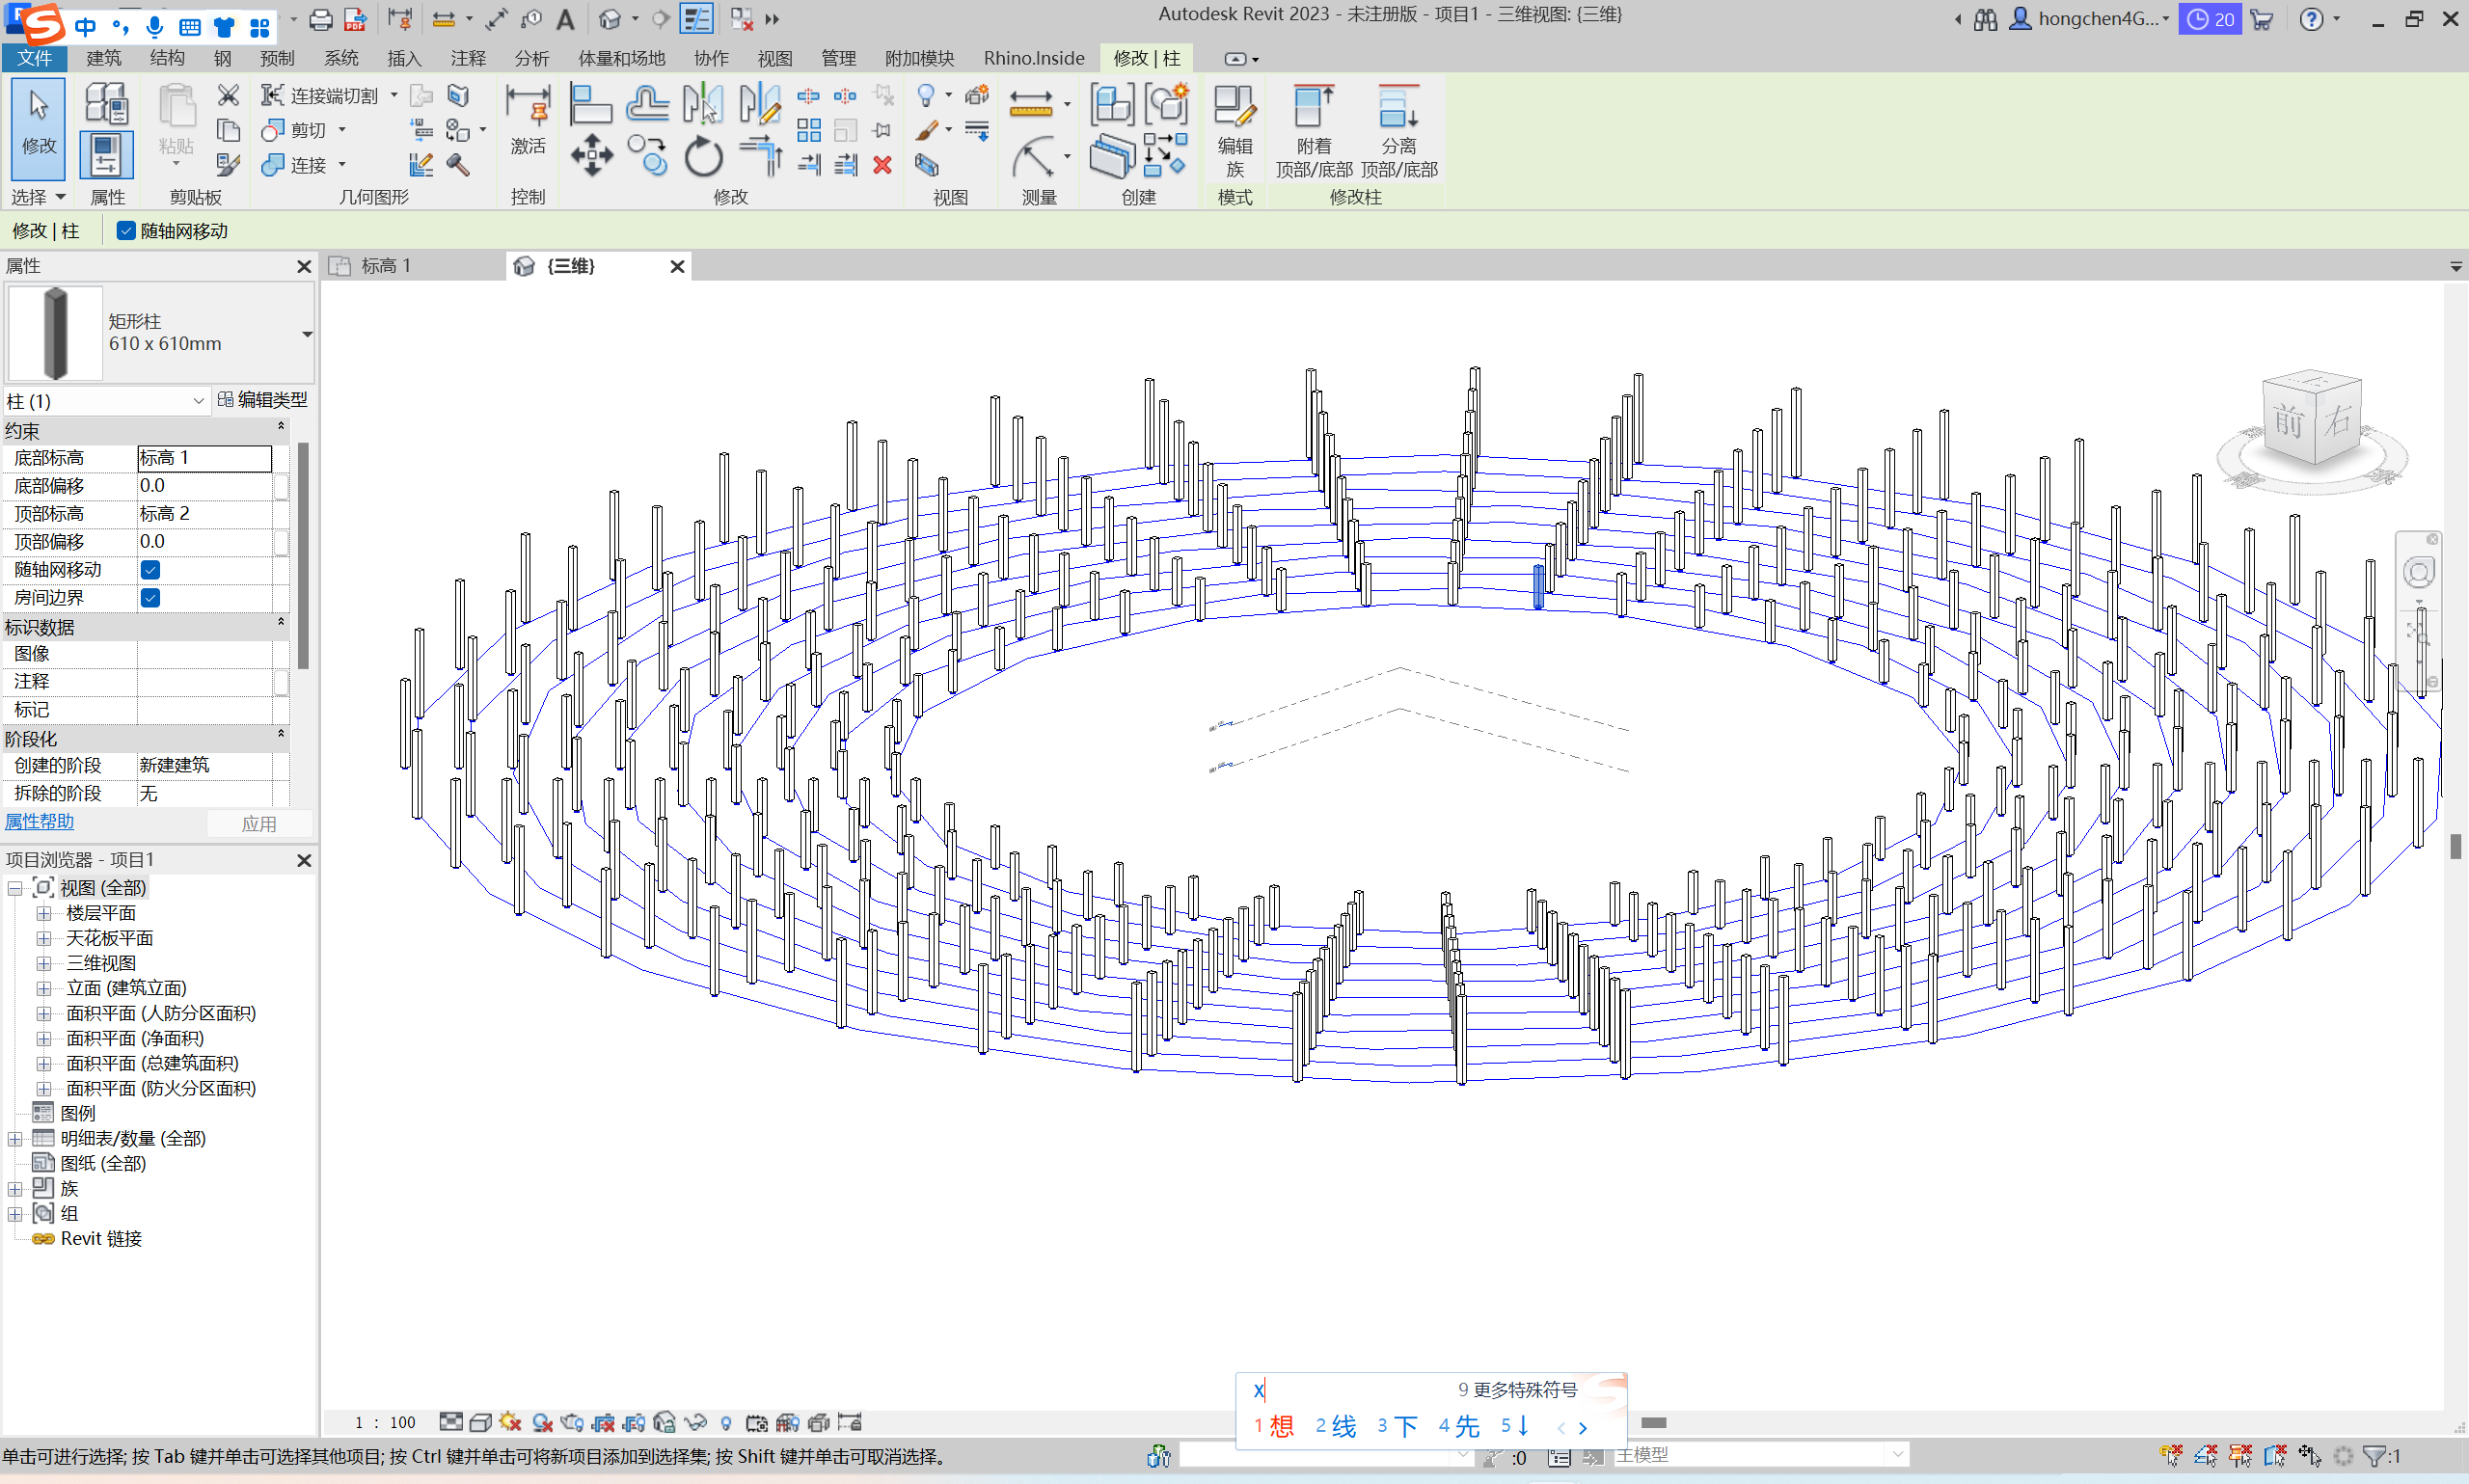The width and height of the screenshot is (2469, 1484).
Task: Click the Edit Family button
Action: (1235, 131)
